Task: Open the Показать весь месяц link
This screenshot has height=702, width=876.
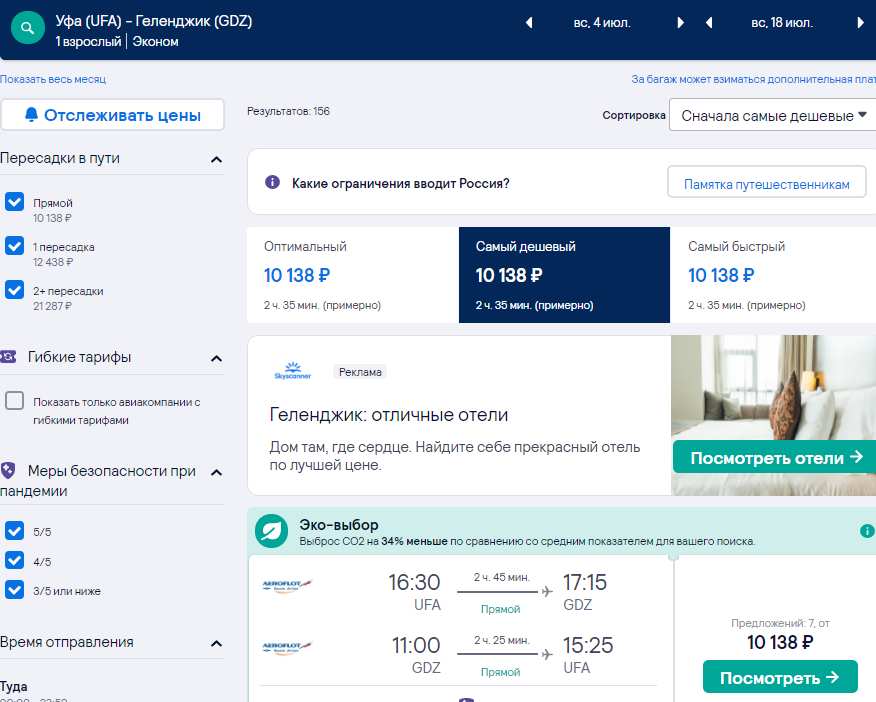Action: click(x=53, y=79)
